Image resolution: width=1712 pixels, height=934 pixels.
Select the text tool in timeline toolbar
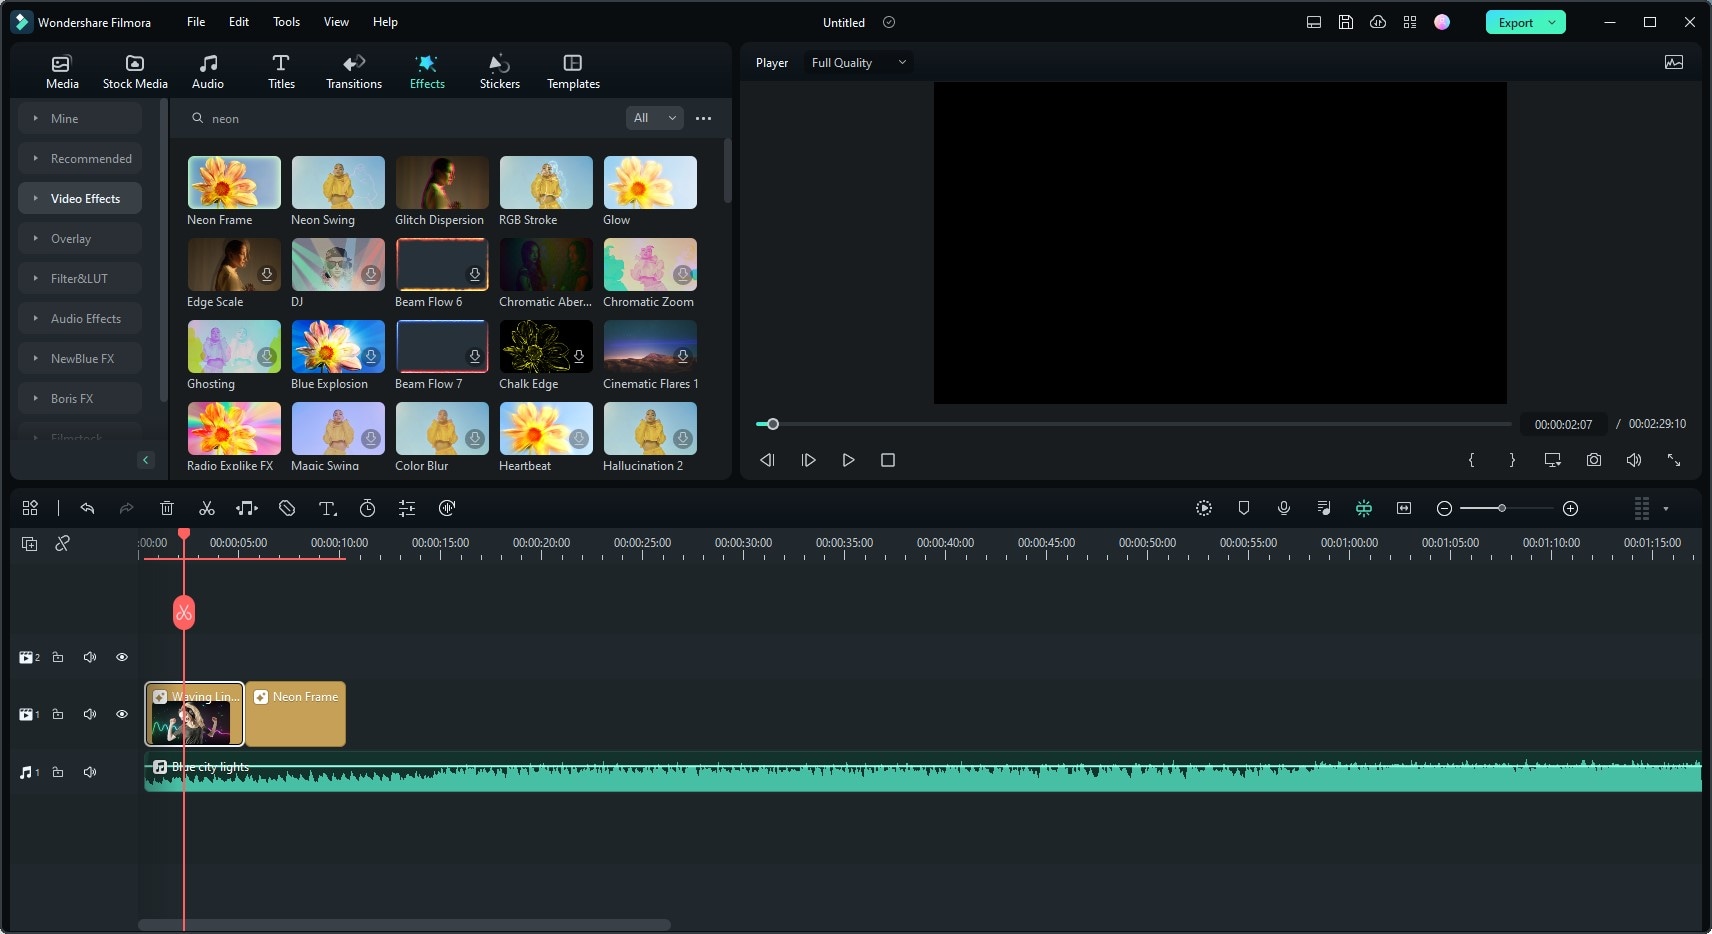tap(327, 509)
